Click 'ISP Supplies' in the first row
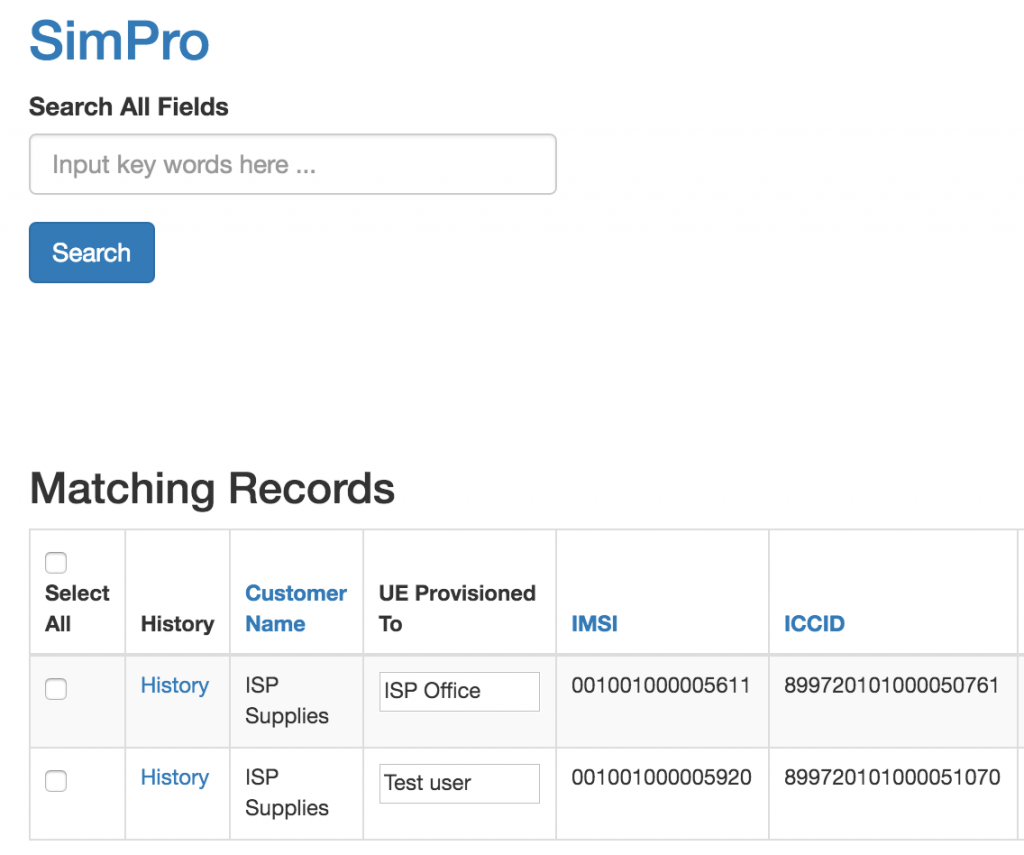 [287, 700]
